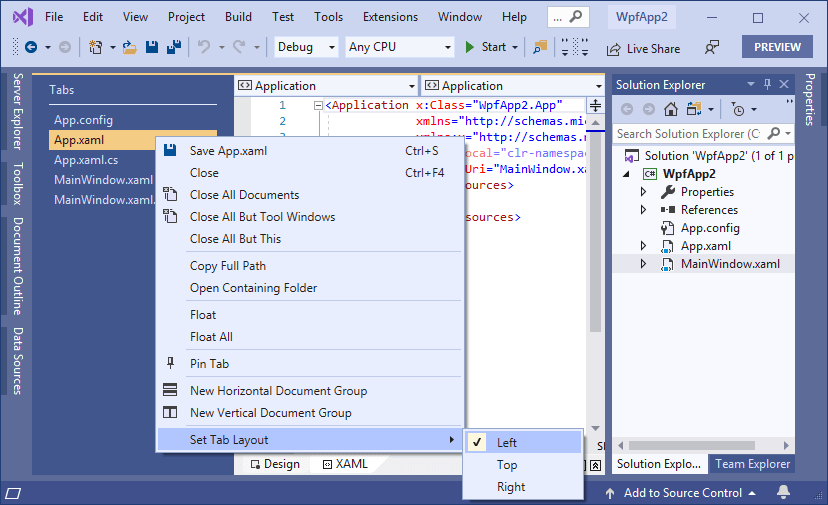Click the Send Feedback icon
This screenshot has height=505, width=828.
pyautogui.click(x=712, y=47)
